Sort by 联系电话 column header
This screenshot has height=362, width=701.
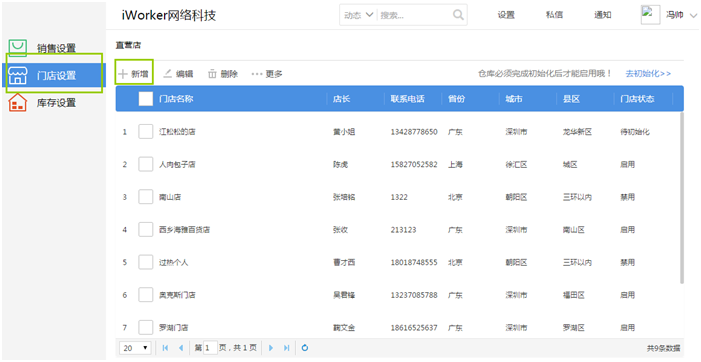[x=407, y=99]
